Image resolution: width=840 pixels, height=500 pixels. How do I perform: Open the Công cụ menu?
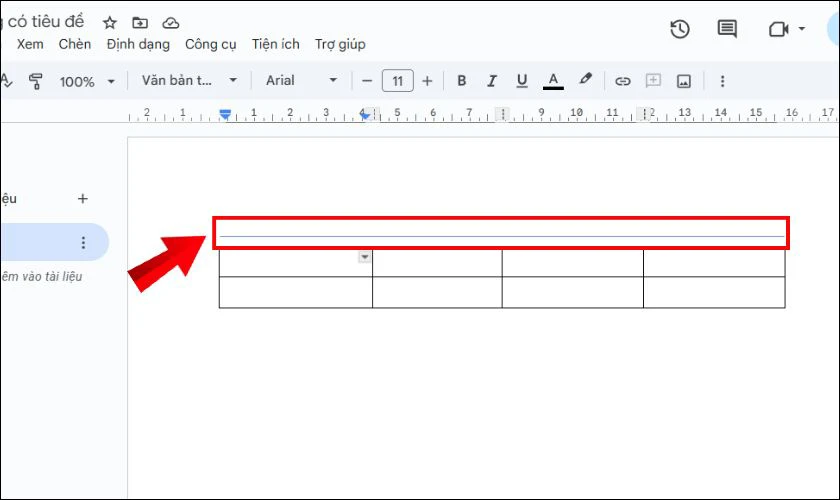[211, 44]
